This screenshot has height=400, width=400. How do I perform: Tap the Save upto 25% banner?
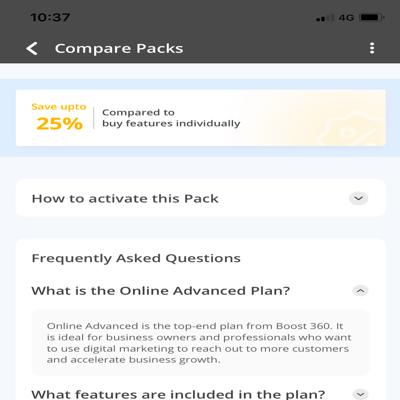point(201,118)
